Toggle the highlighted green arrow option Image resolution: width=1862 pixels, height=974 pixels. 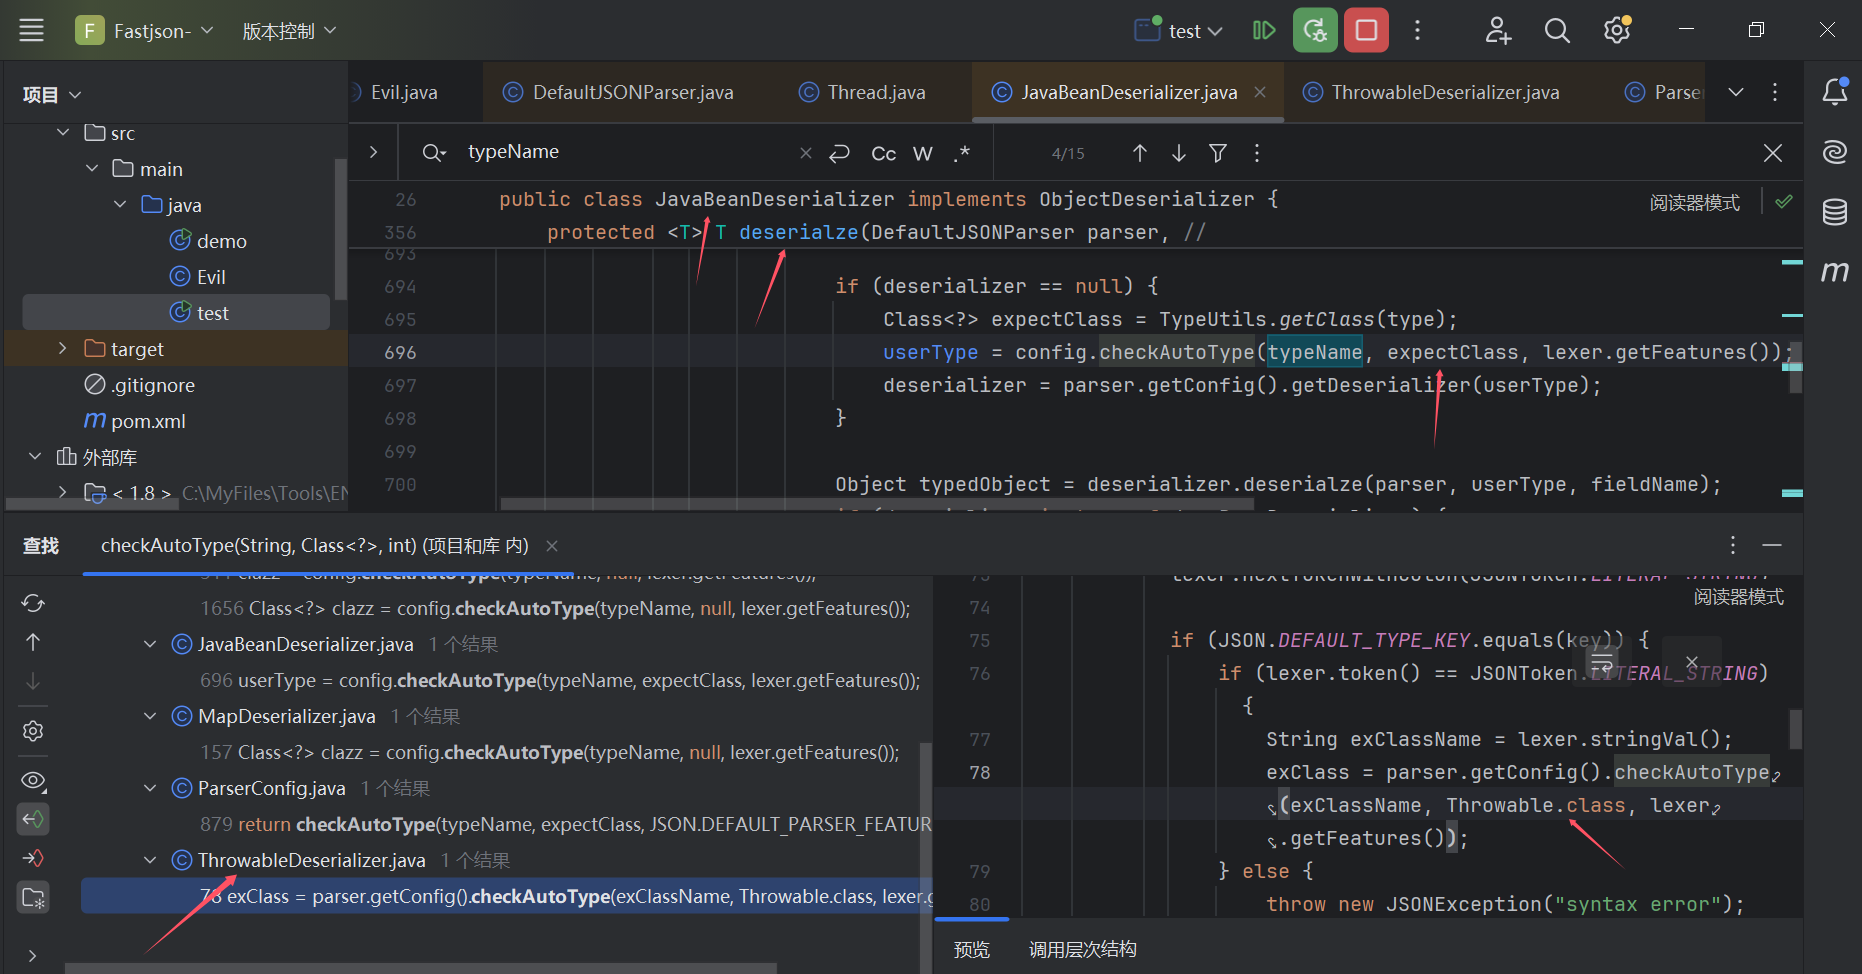33,819
